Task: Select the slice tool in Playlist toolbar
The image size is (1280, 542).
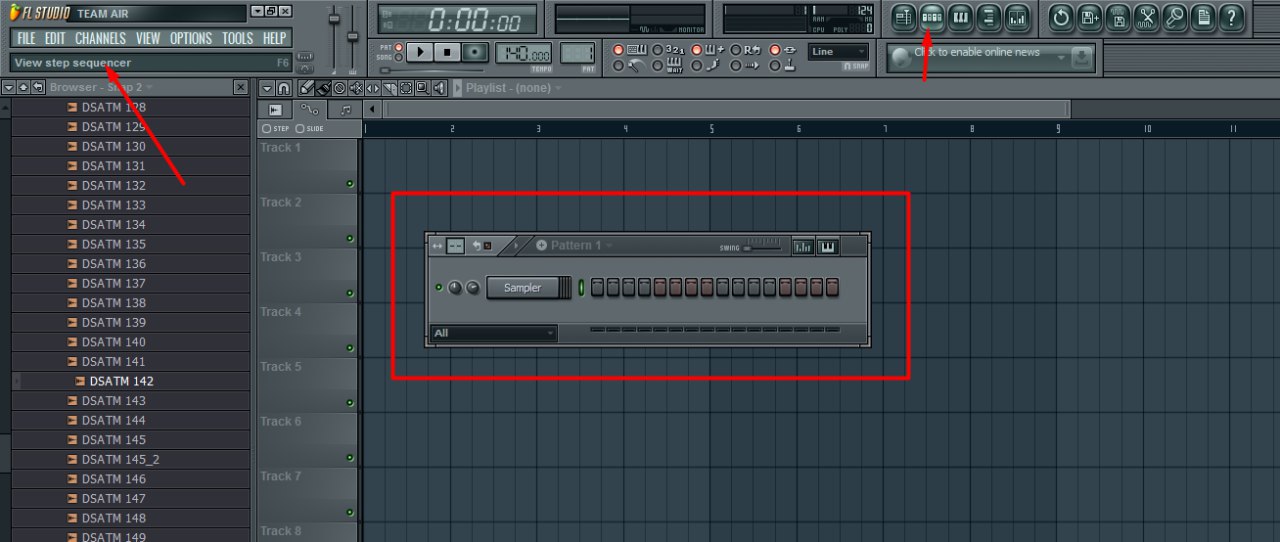Action: tap(389, 88)
